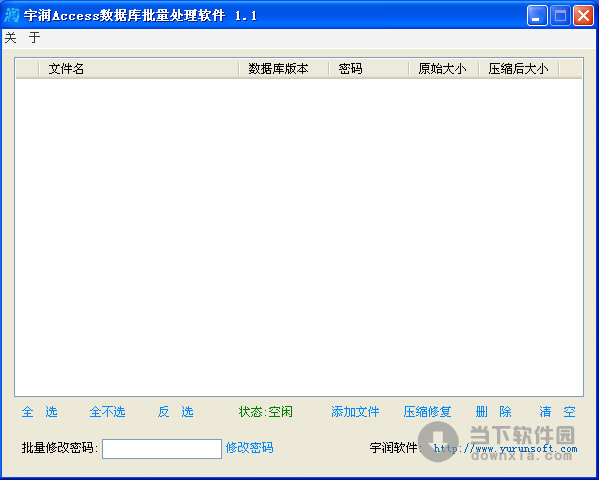This screenshot has height=480, width=599.
Task: Click 清空 to clear the list
Action: (557, 412)
